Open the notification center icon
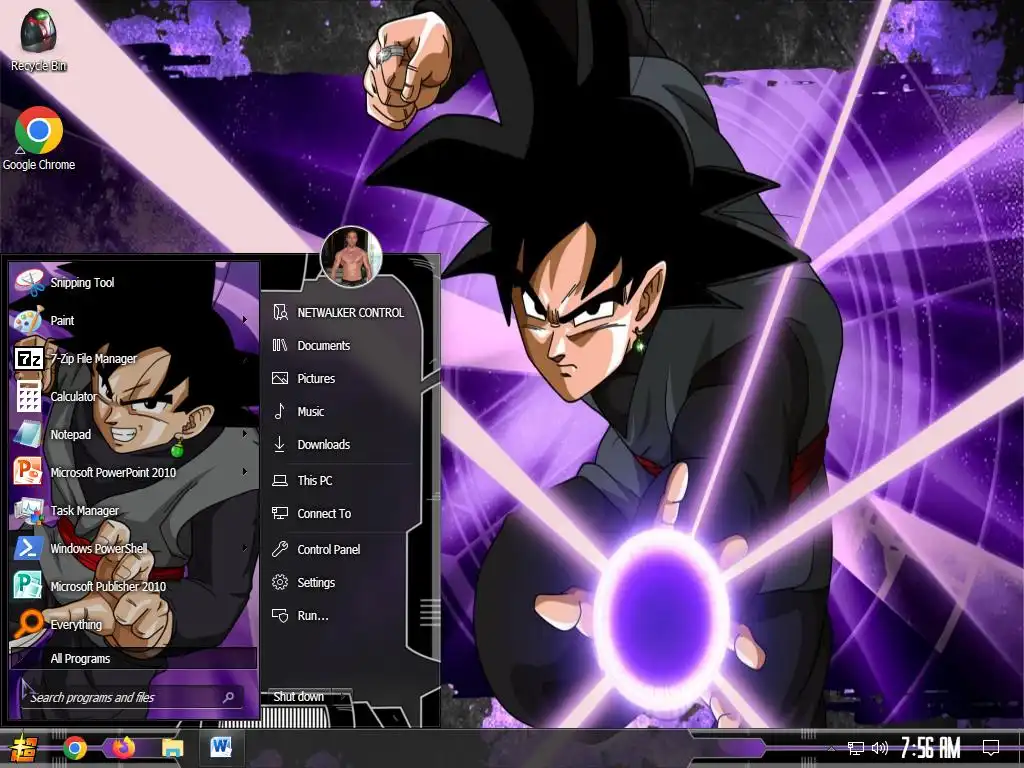 coord(991,748)
